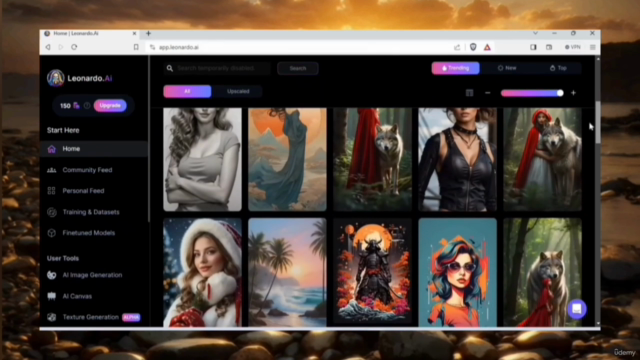Select the Home | Leonardo.Ai tab

[91, 33]
